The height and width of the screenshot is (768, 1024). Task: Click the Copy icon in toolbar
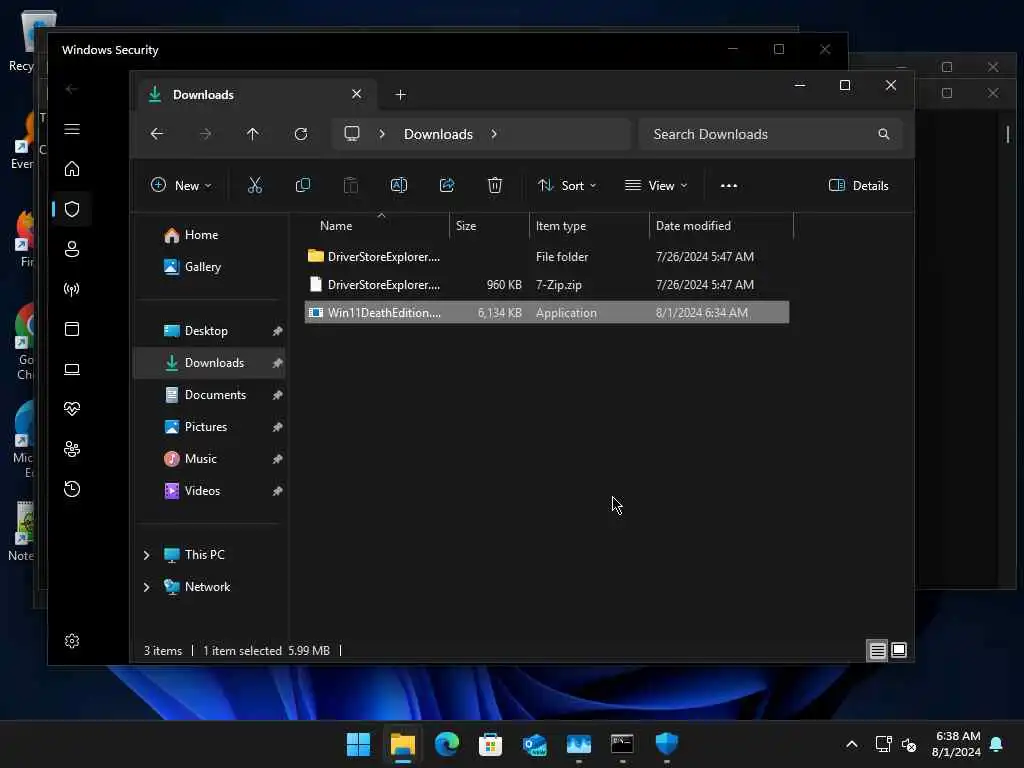coord(302,185)
